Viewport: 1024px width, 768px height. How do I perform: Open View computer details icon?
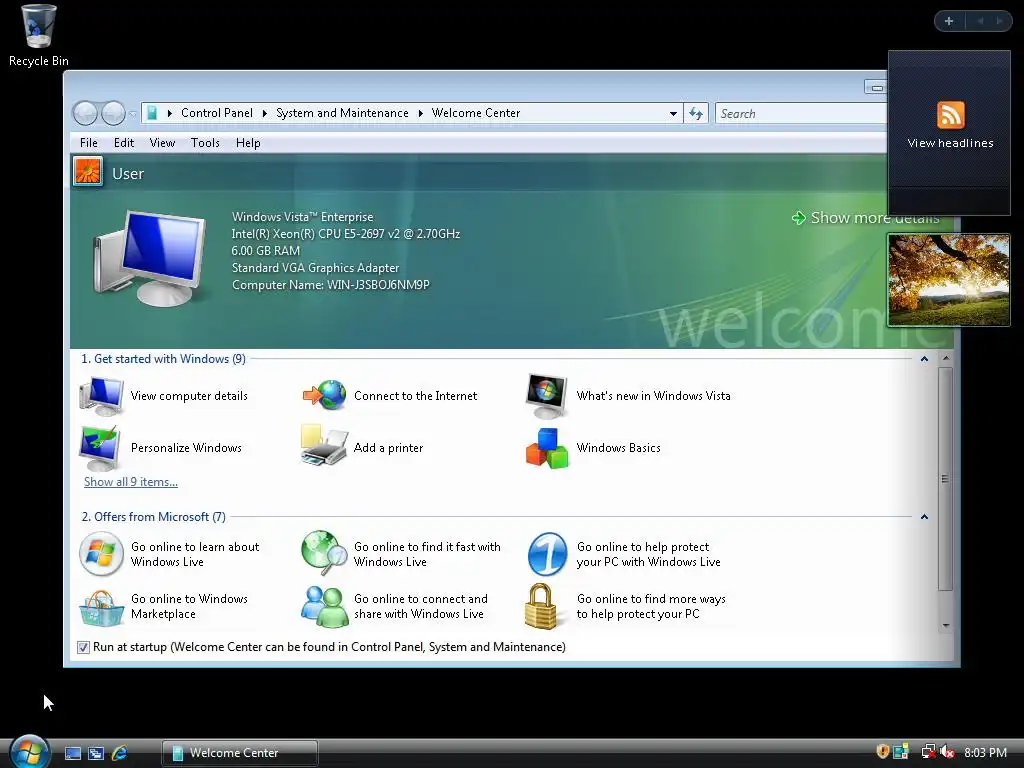tap(101, 396)
